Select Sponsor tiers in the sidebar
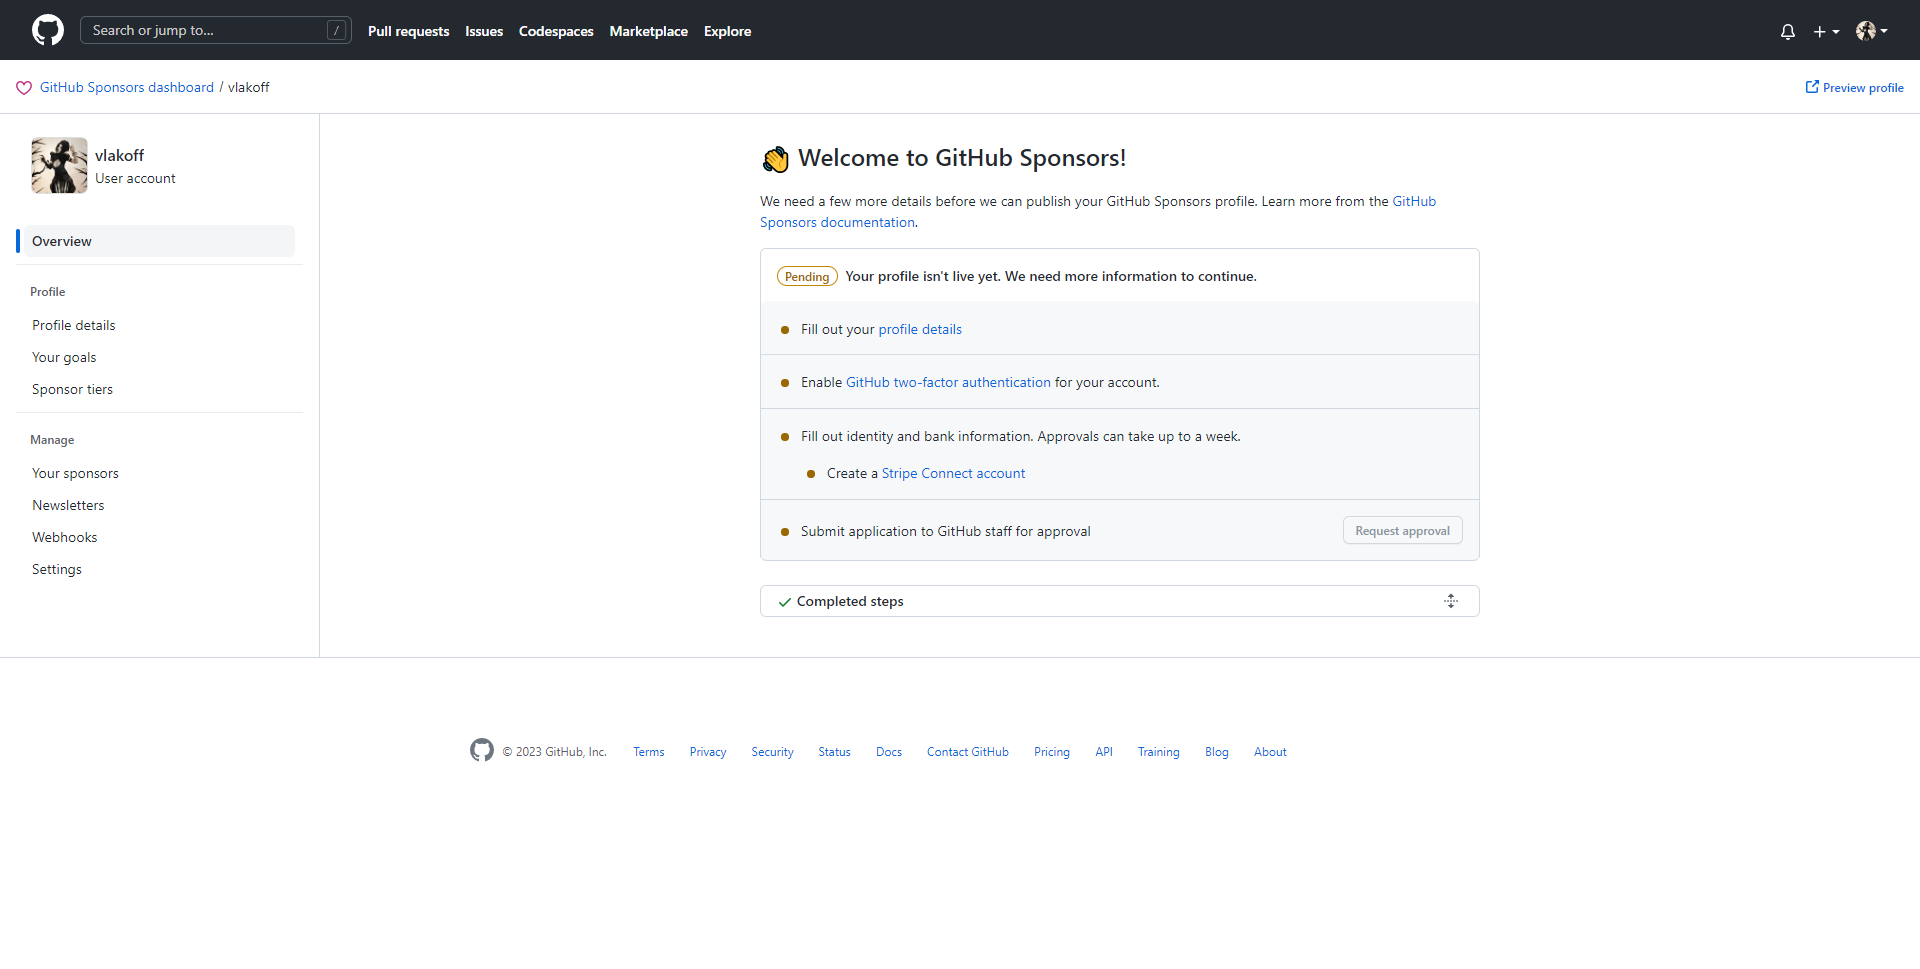Image resolution: width=1920 pixels, height=969 pixels. tap(72, 389)
